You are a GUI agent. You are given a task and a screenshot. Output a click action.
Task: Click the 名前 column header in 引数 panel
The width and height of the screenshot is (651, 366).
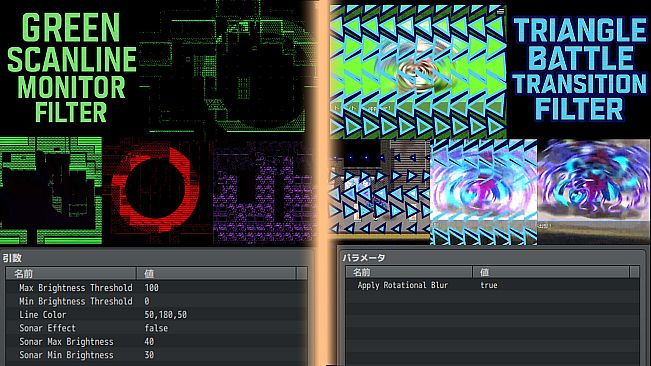pyautogui.click(x=71, y=273)
